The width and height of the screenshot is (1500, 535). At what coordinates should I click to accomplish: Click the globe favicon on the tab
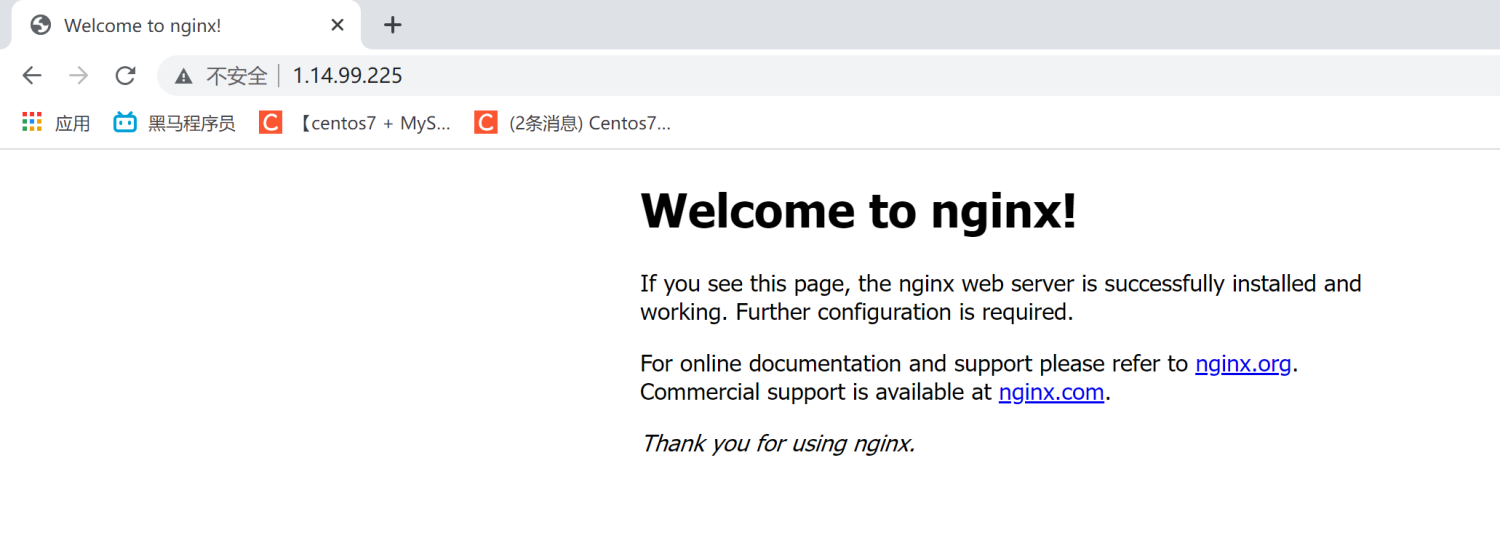click(x=41, y=25)
